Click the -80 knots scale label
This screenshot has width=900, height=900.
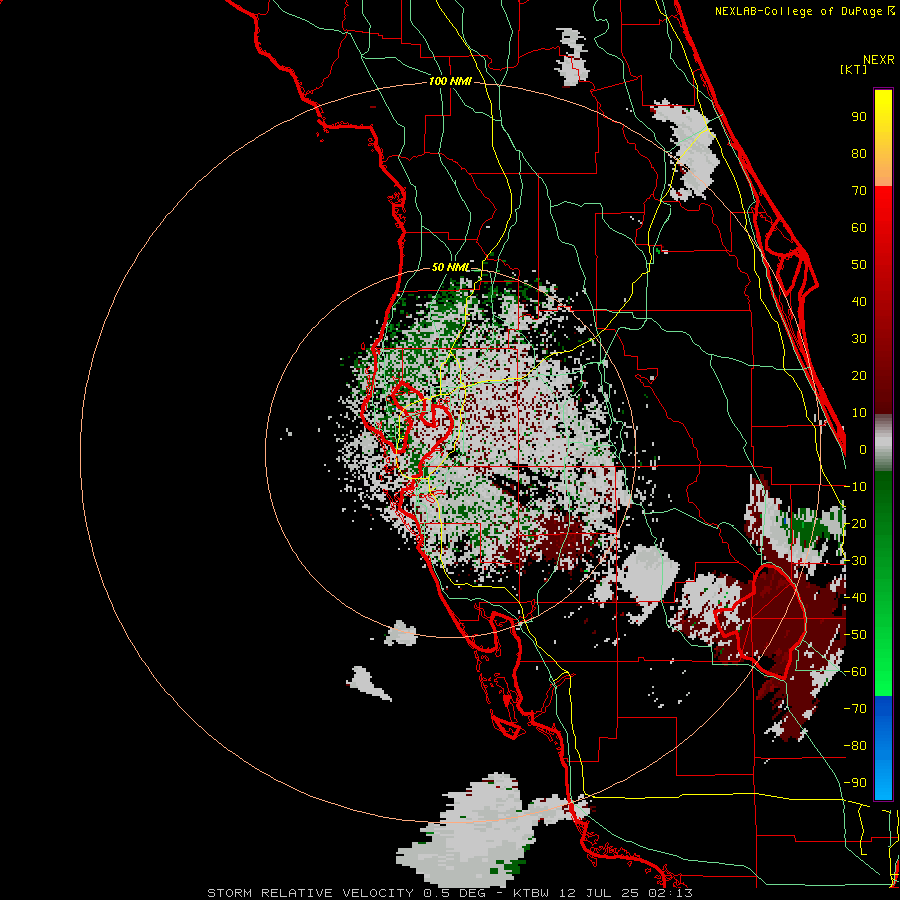[855, 746]
